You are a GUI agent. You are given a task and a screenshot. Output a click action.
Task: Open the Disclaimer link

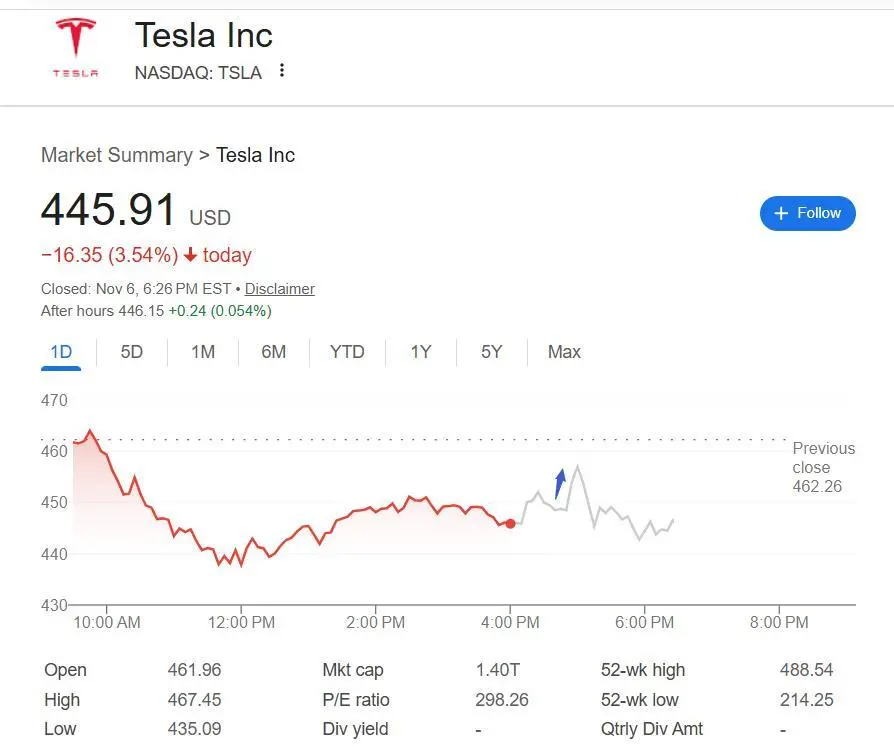pyautogui.click(x=280, y=289)
